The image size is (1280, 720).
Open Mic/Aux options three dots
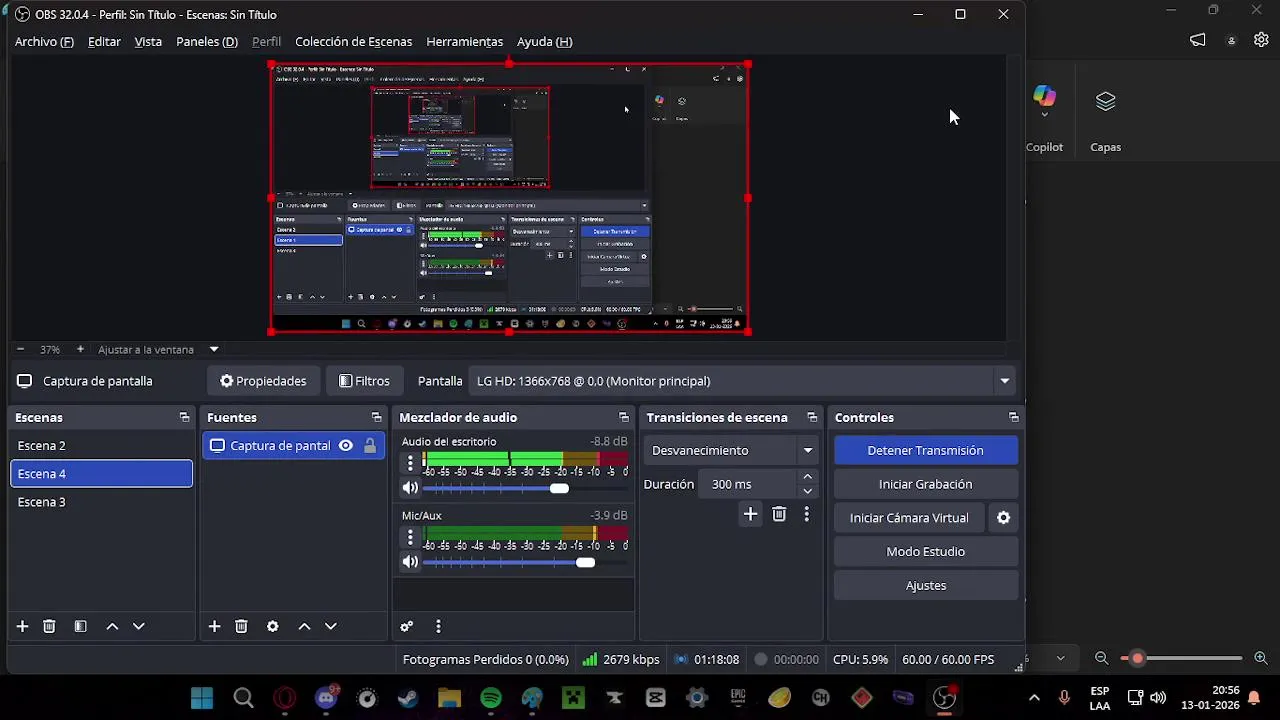(x=410, y=537)
